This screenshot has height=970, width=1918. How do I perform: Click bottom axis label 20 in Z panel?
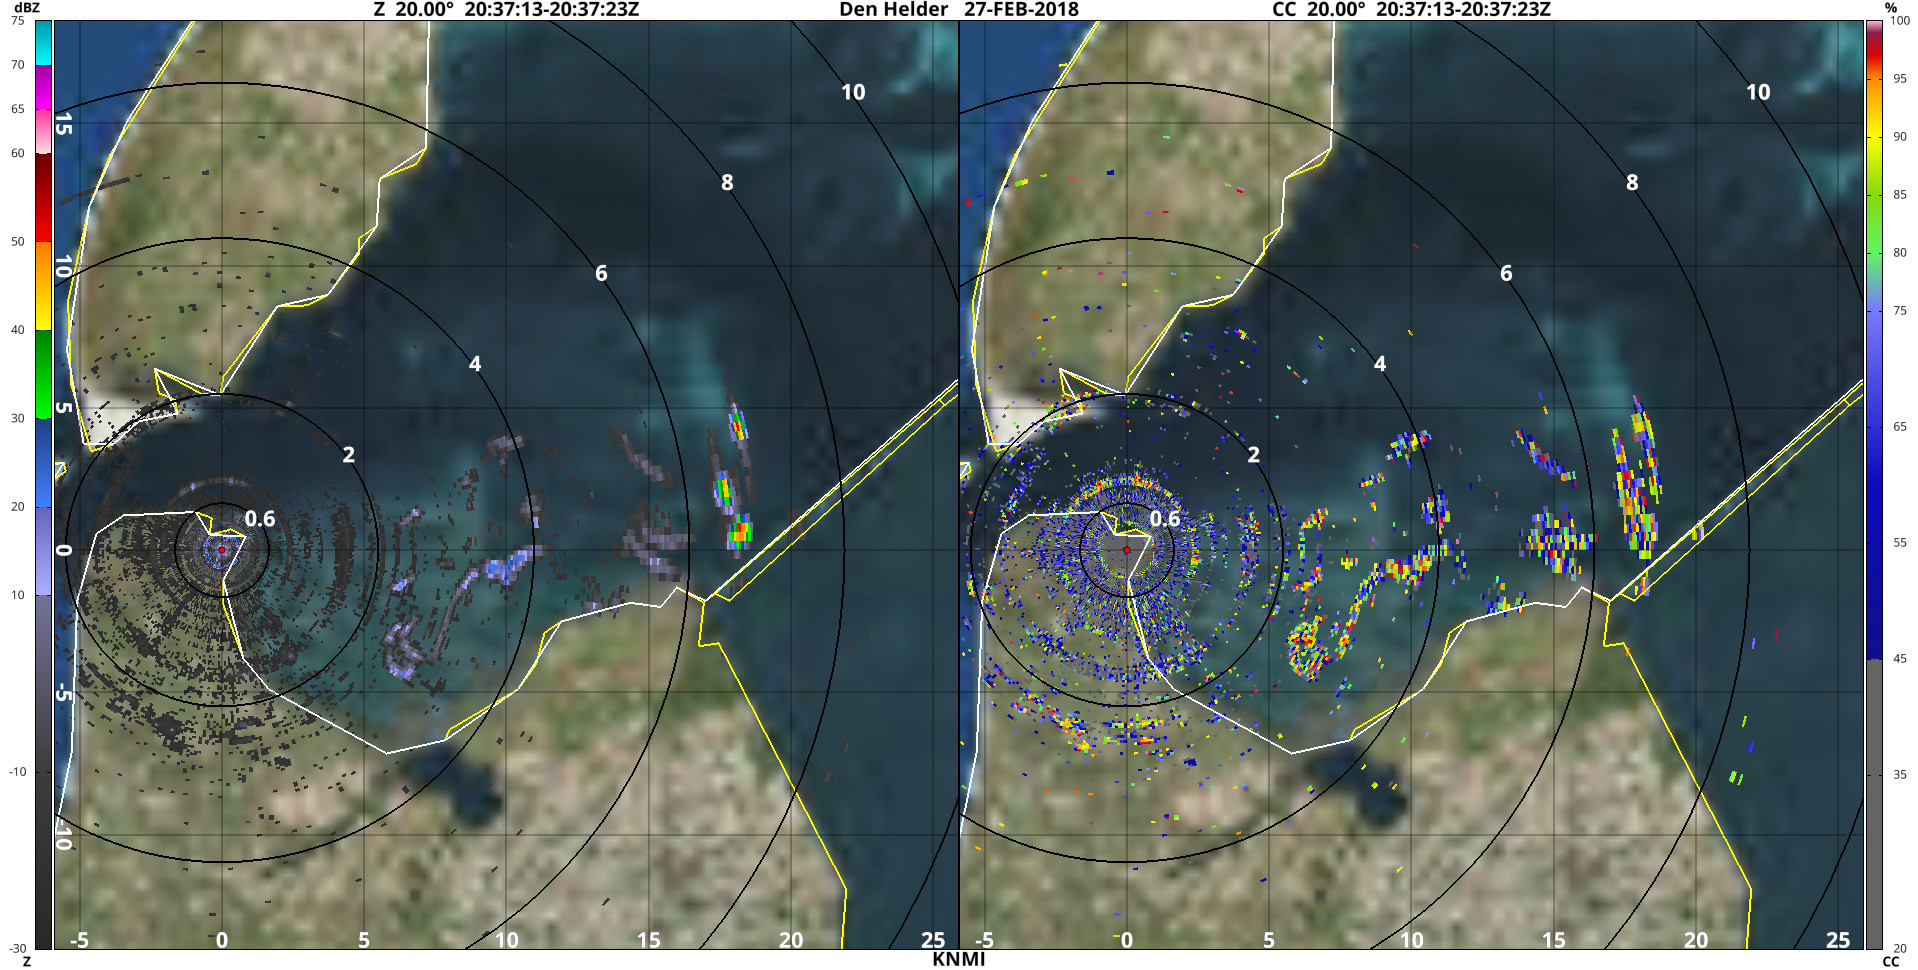tap(791, 940)
